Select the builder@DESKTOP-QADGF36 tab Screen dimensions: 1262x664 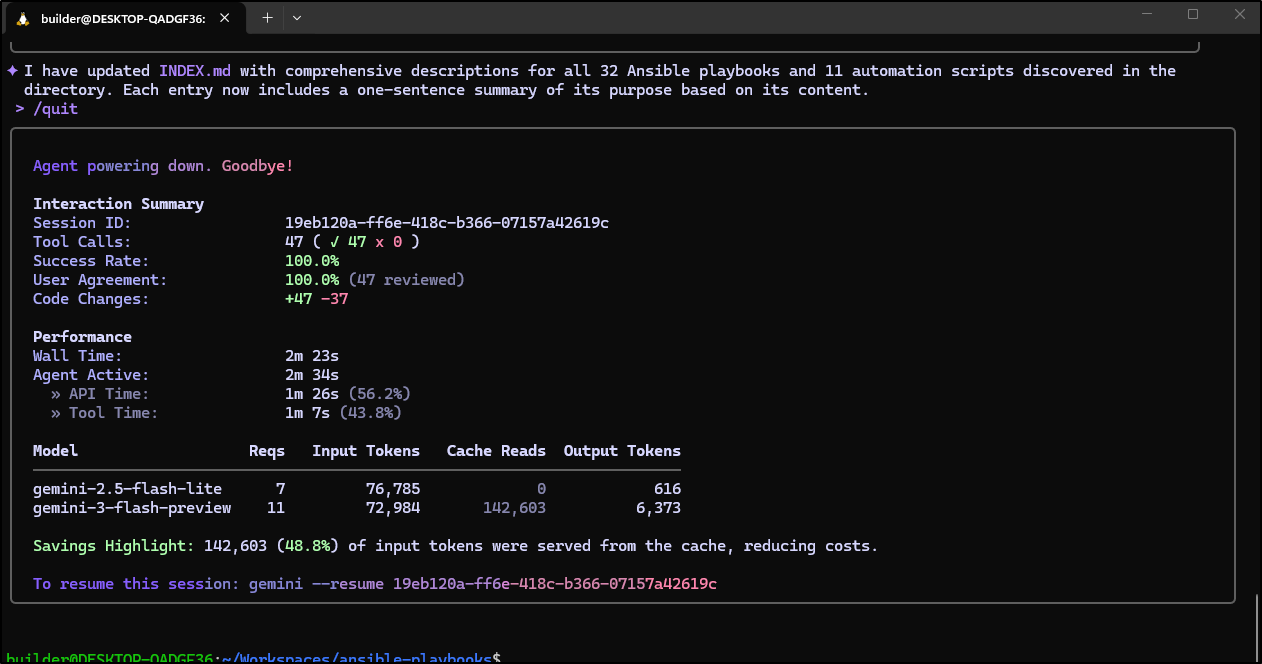122,19
